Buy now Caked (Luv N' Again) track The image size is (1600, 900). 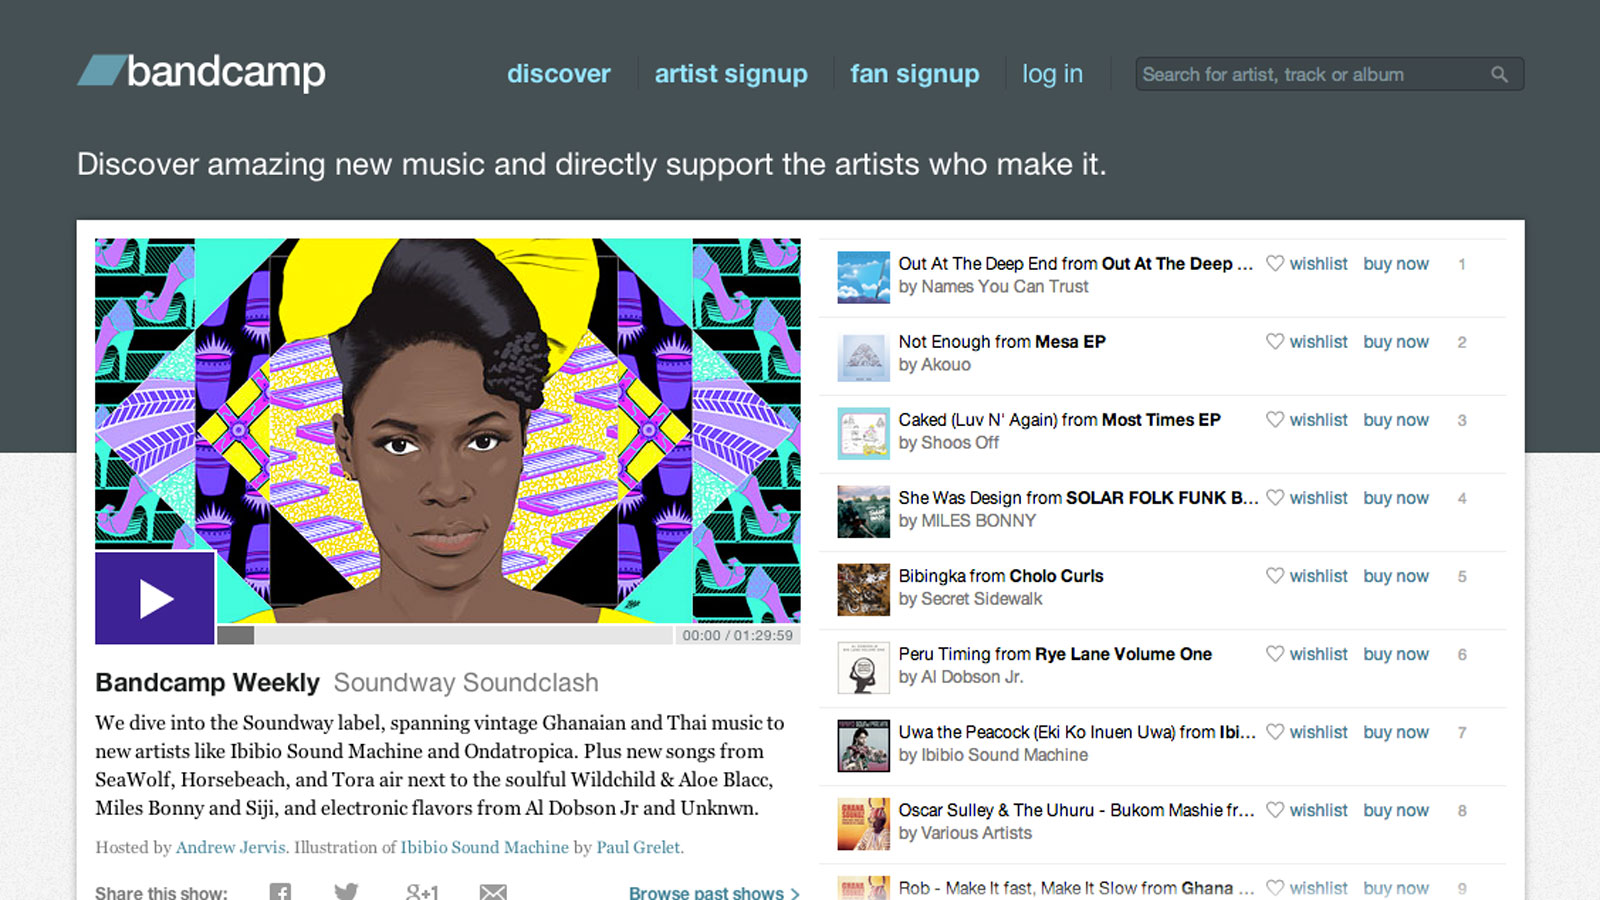(x=1396, y=420)
